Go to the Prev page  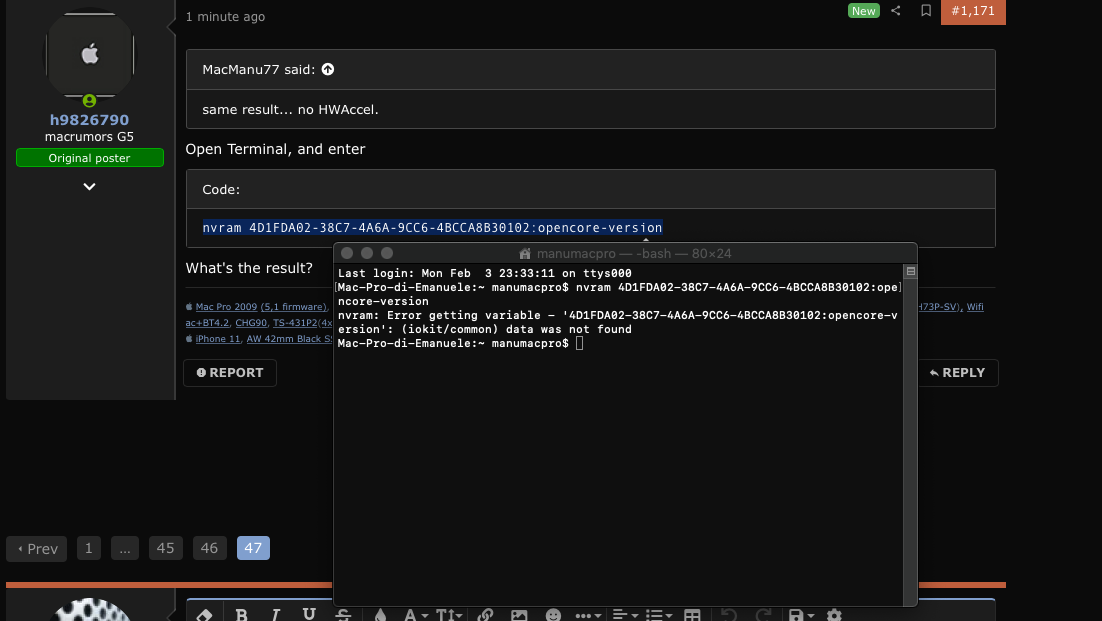click(x=37, y=548)
